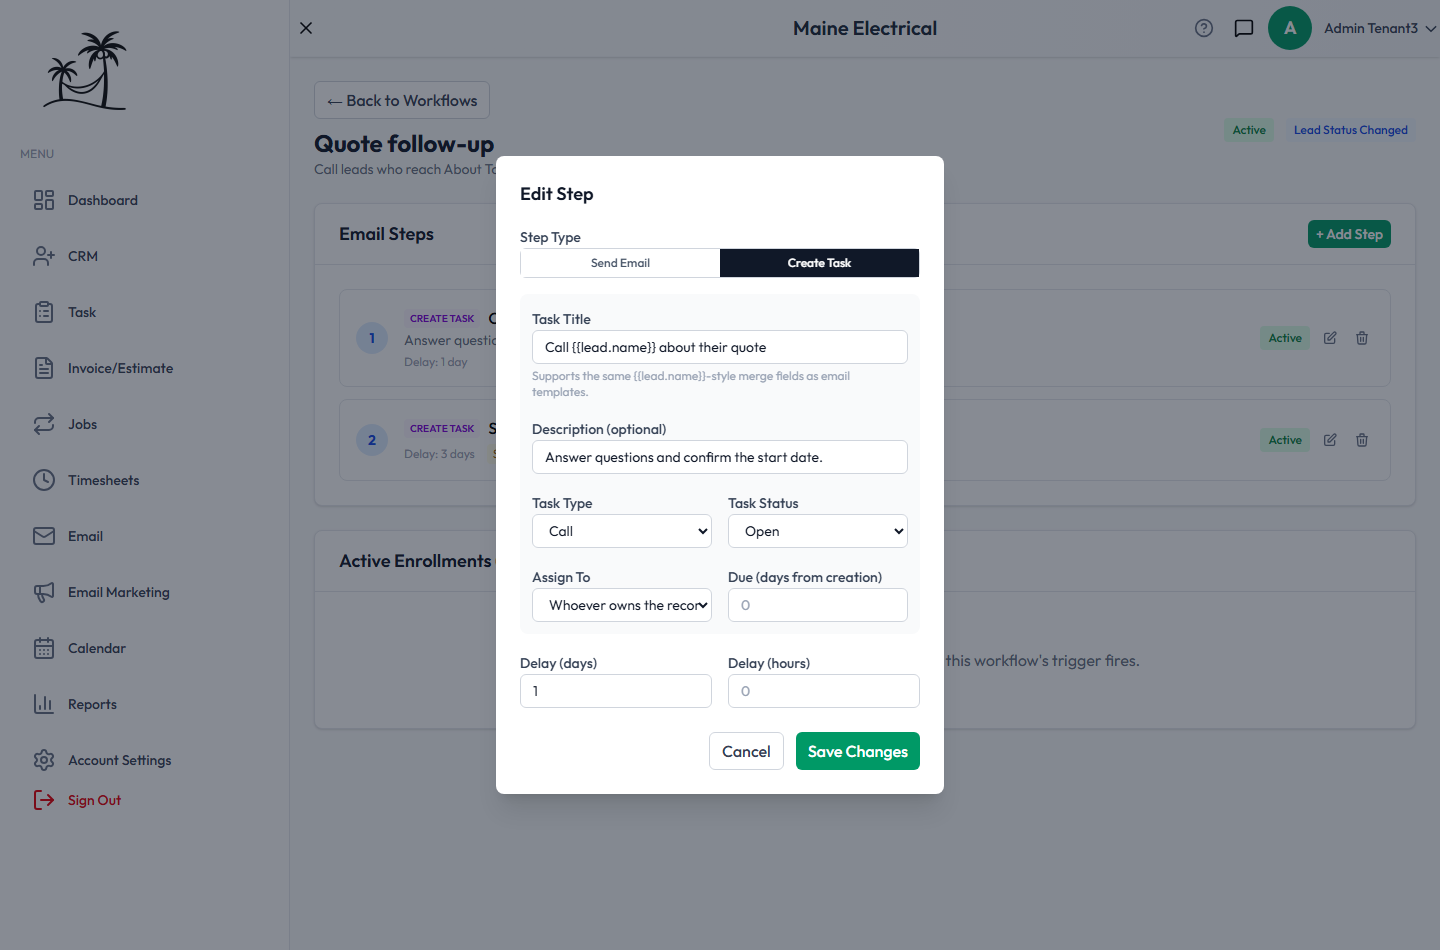Screen dimensions: 1440x950
Task: Edit step 2 using its pencil icon
Action: [x=1330, y=440]
